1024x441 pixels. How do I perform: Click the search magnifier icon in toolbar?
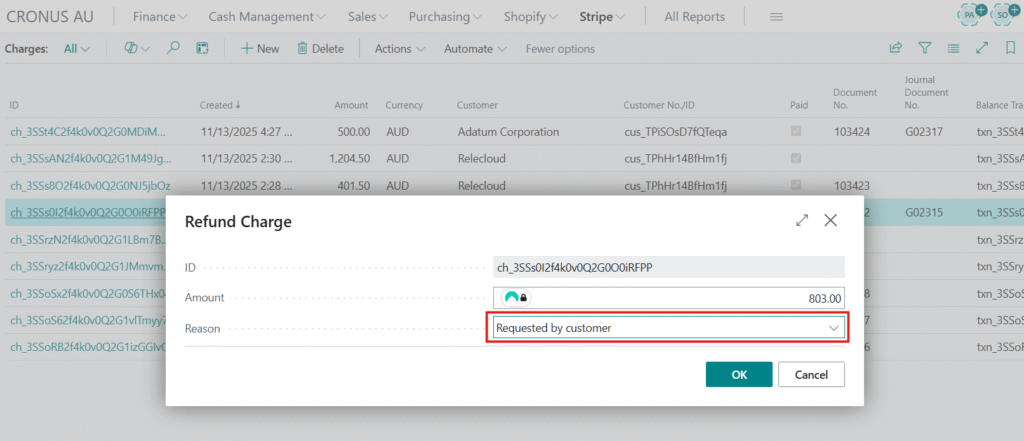pos(173,48)
